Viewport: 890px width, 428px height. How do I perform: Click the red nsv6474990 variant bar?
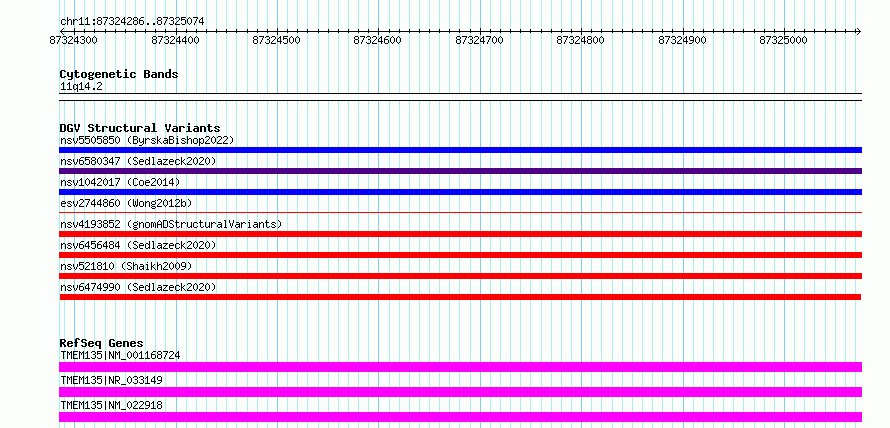coord(460,297)
